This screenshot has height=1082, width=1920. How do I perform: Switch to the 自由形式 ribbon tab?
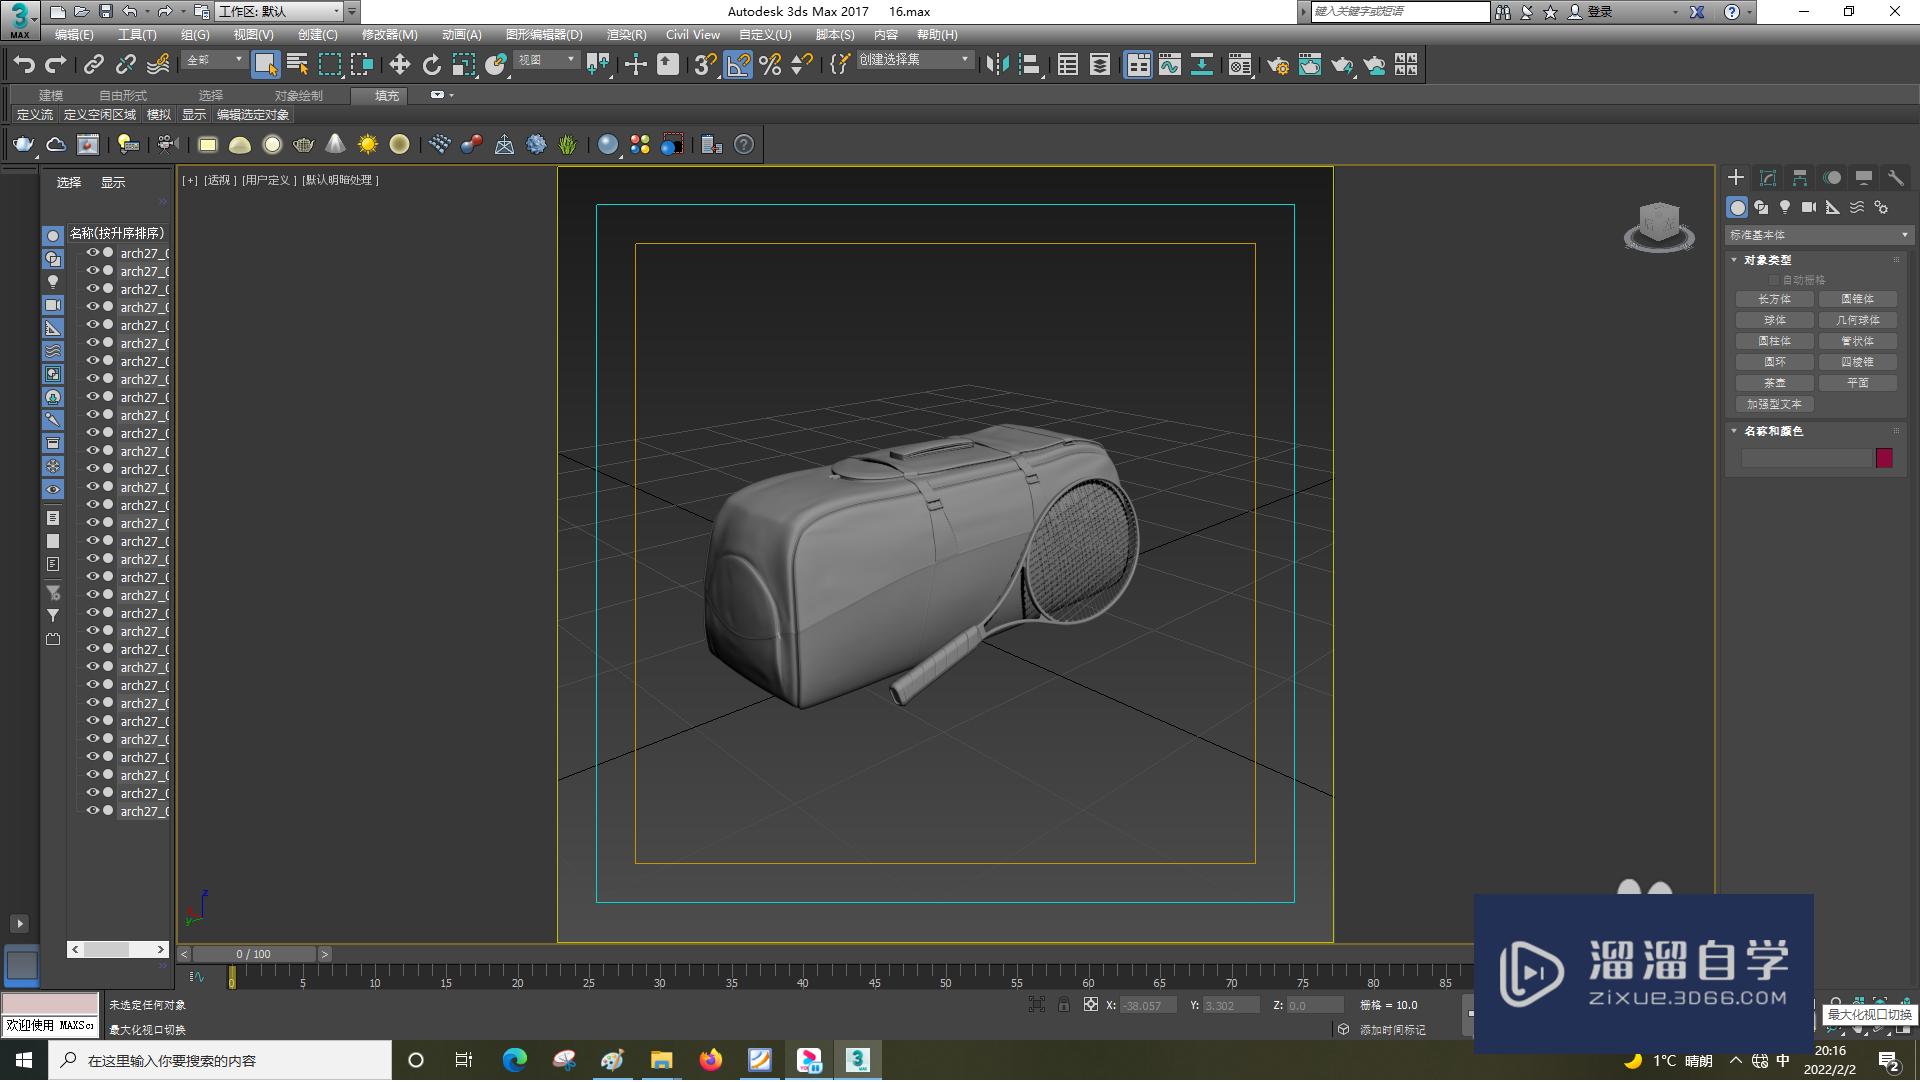(123, 96)
